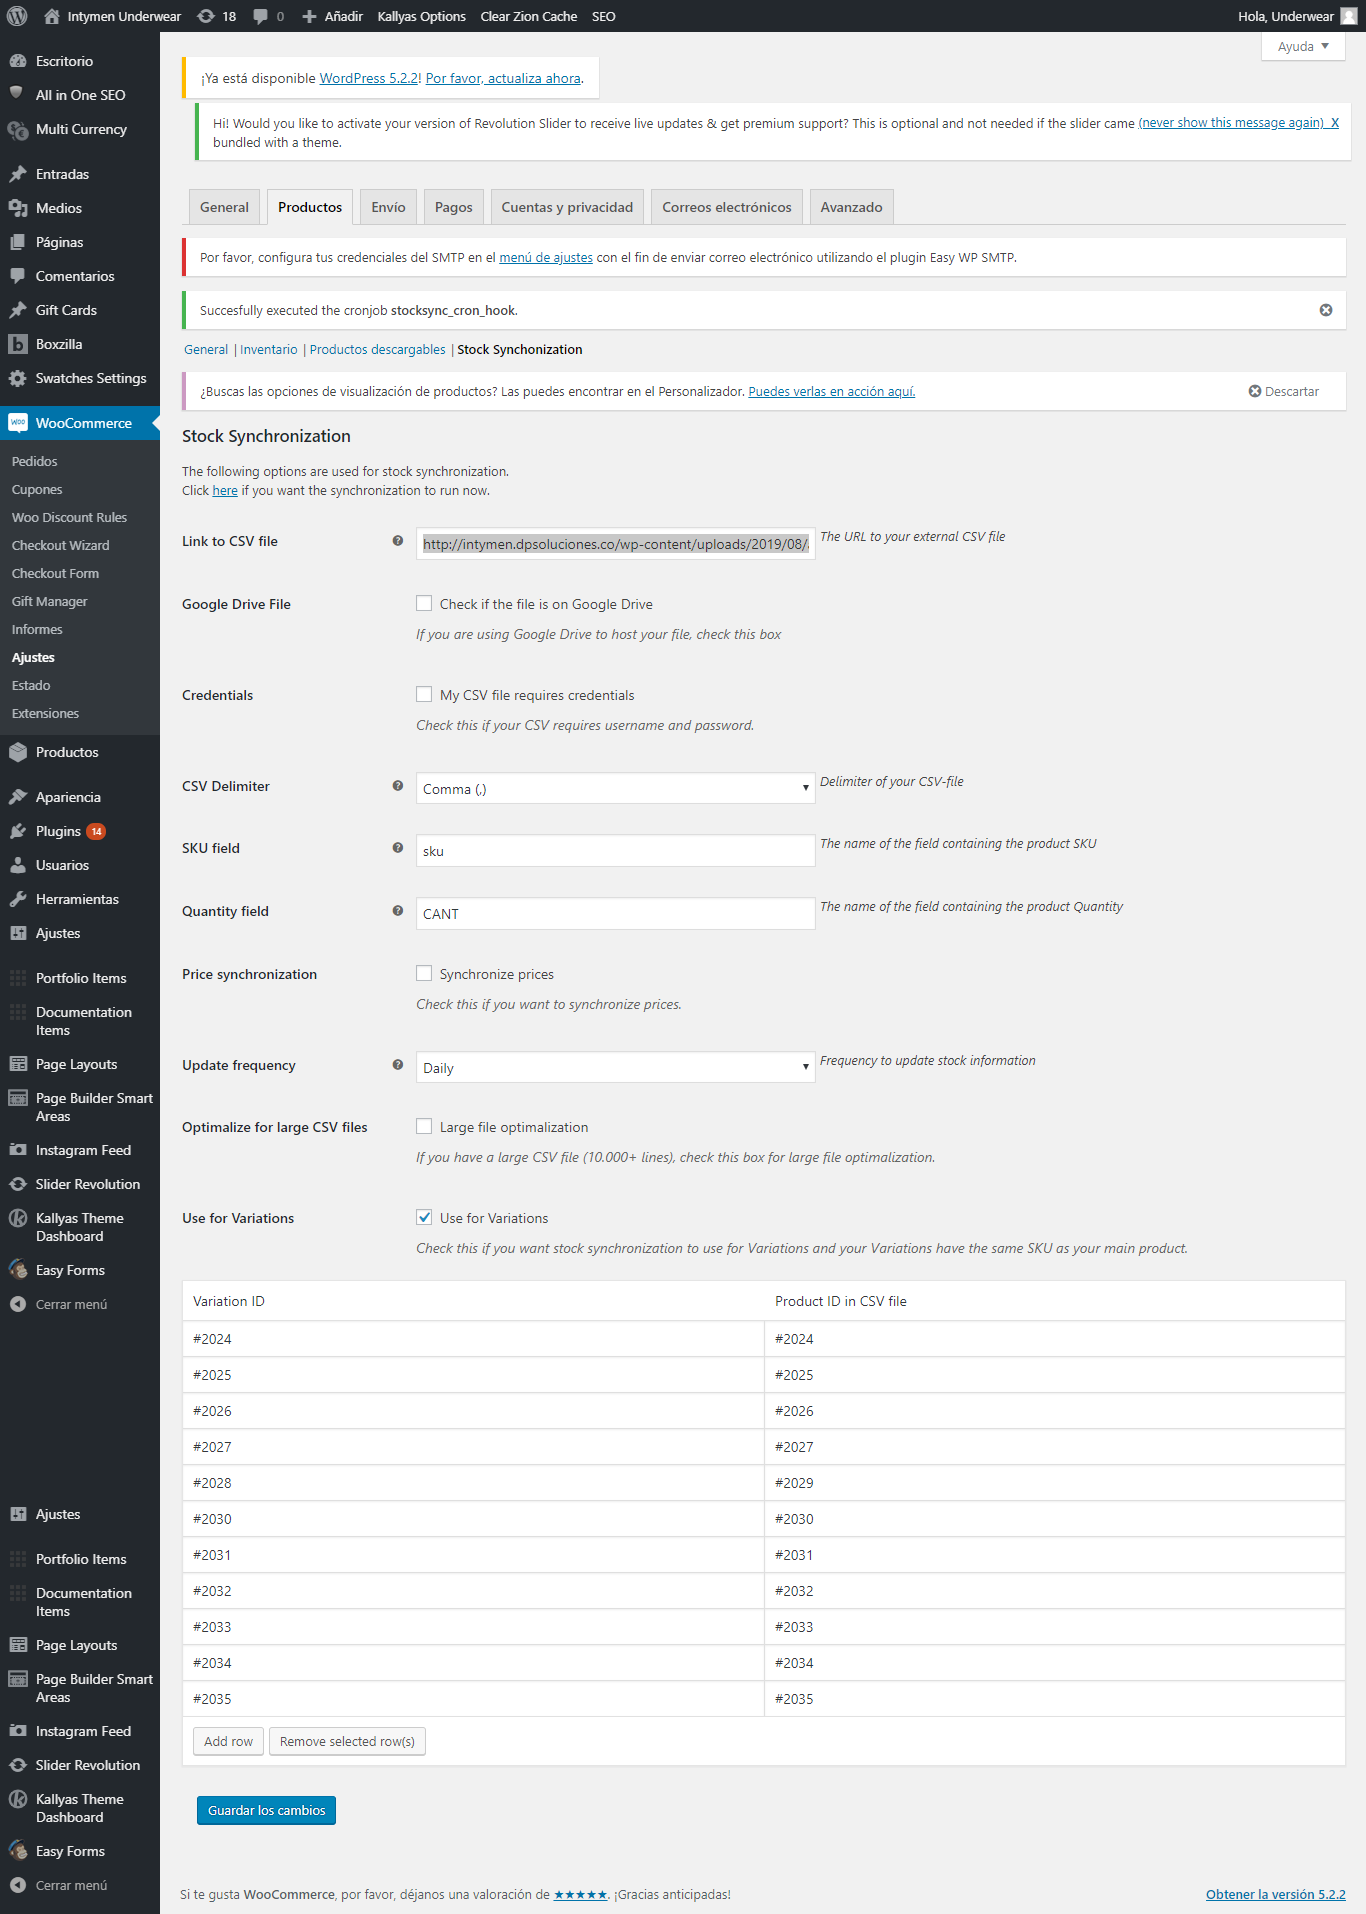Image resolution: width=1366 pixels, height=1914 pixels.
Task: Select variation row #2028
Action: pos(473,1483)
